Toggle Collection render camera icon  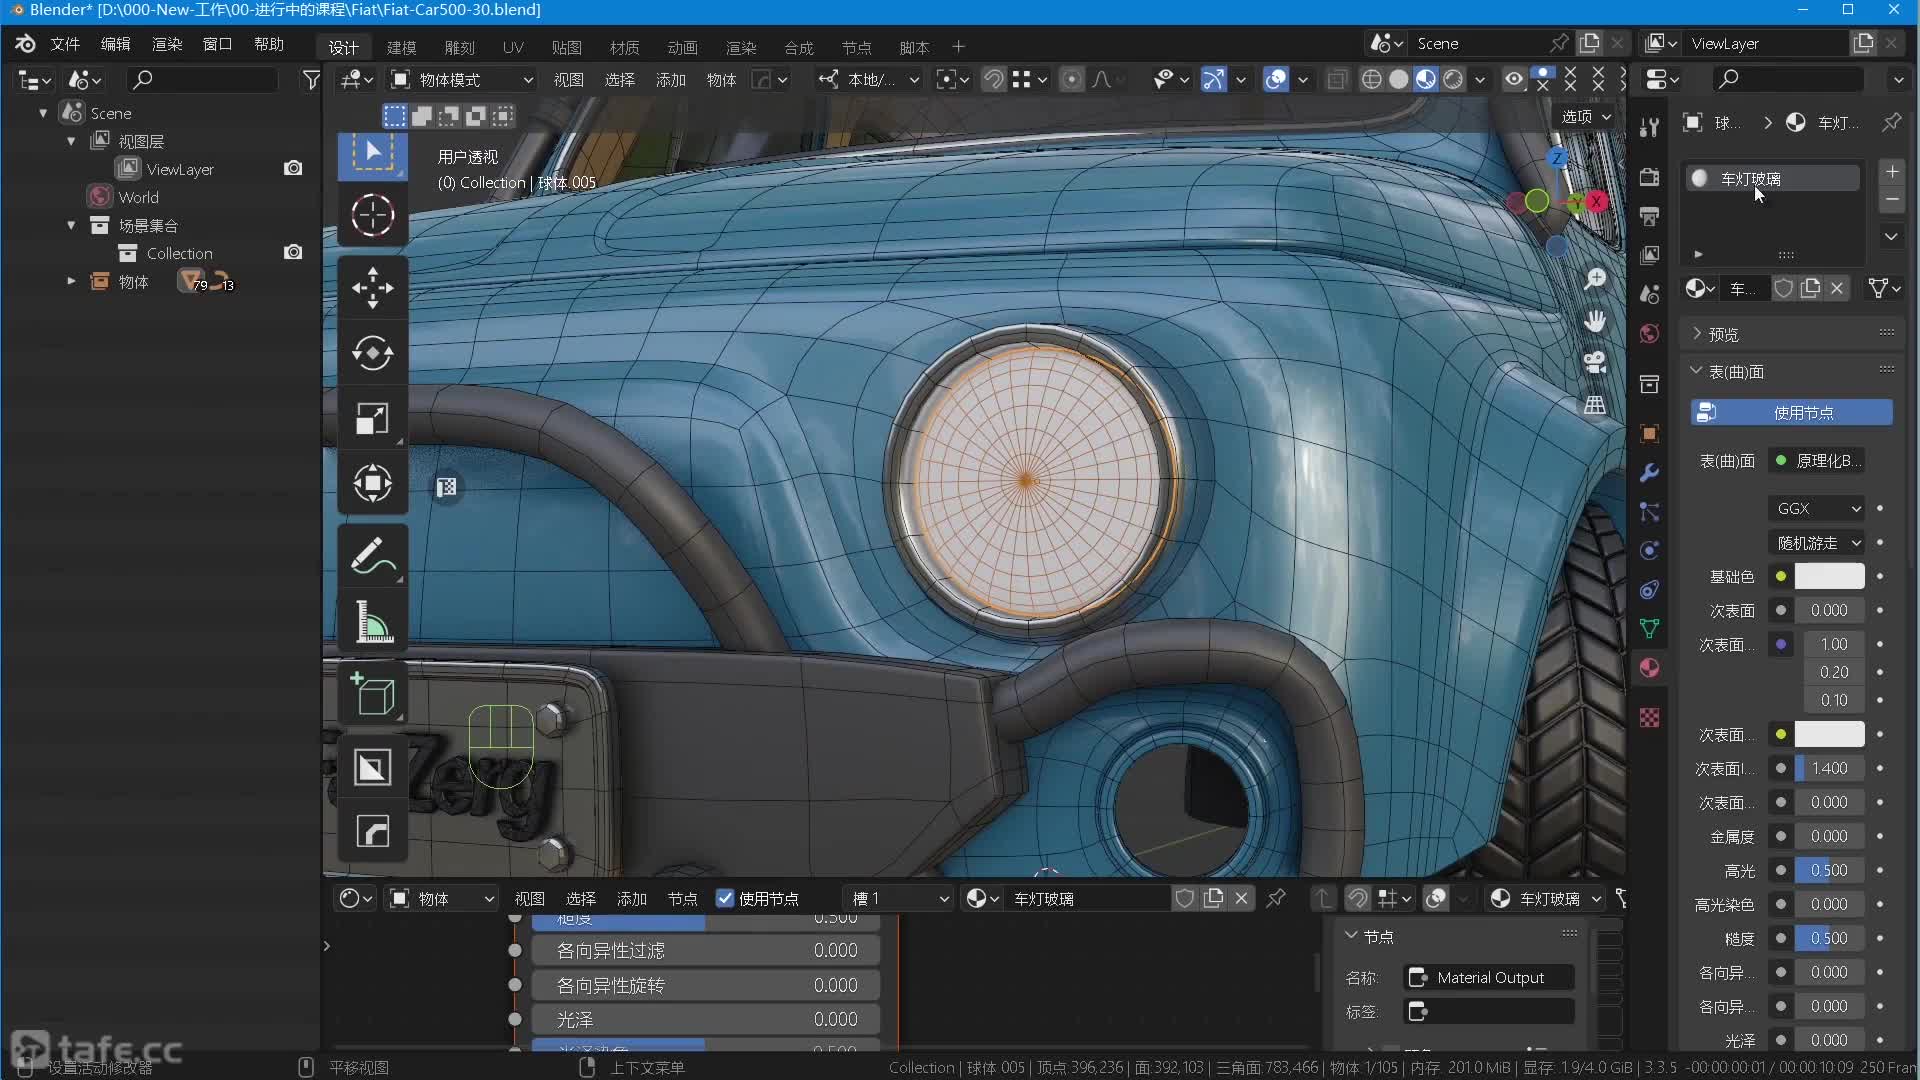tap(293, 252)
